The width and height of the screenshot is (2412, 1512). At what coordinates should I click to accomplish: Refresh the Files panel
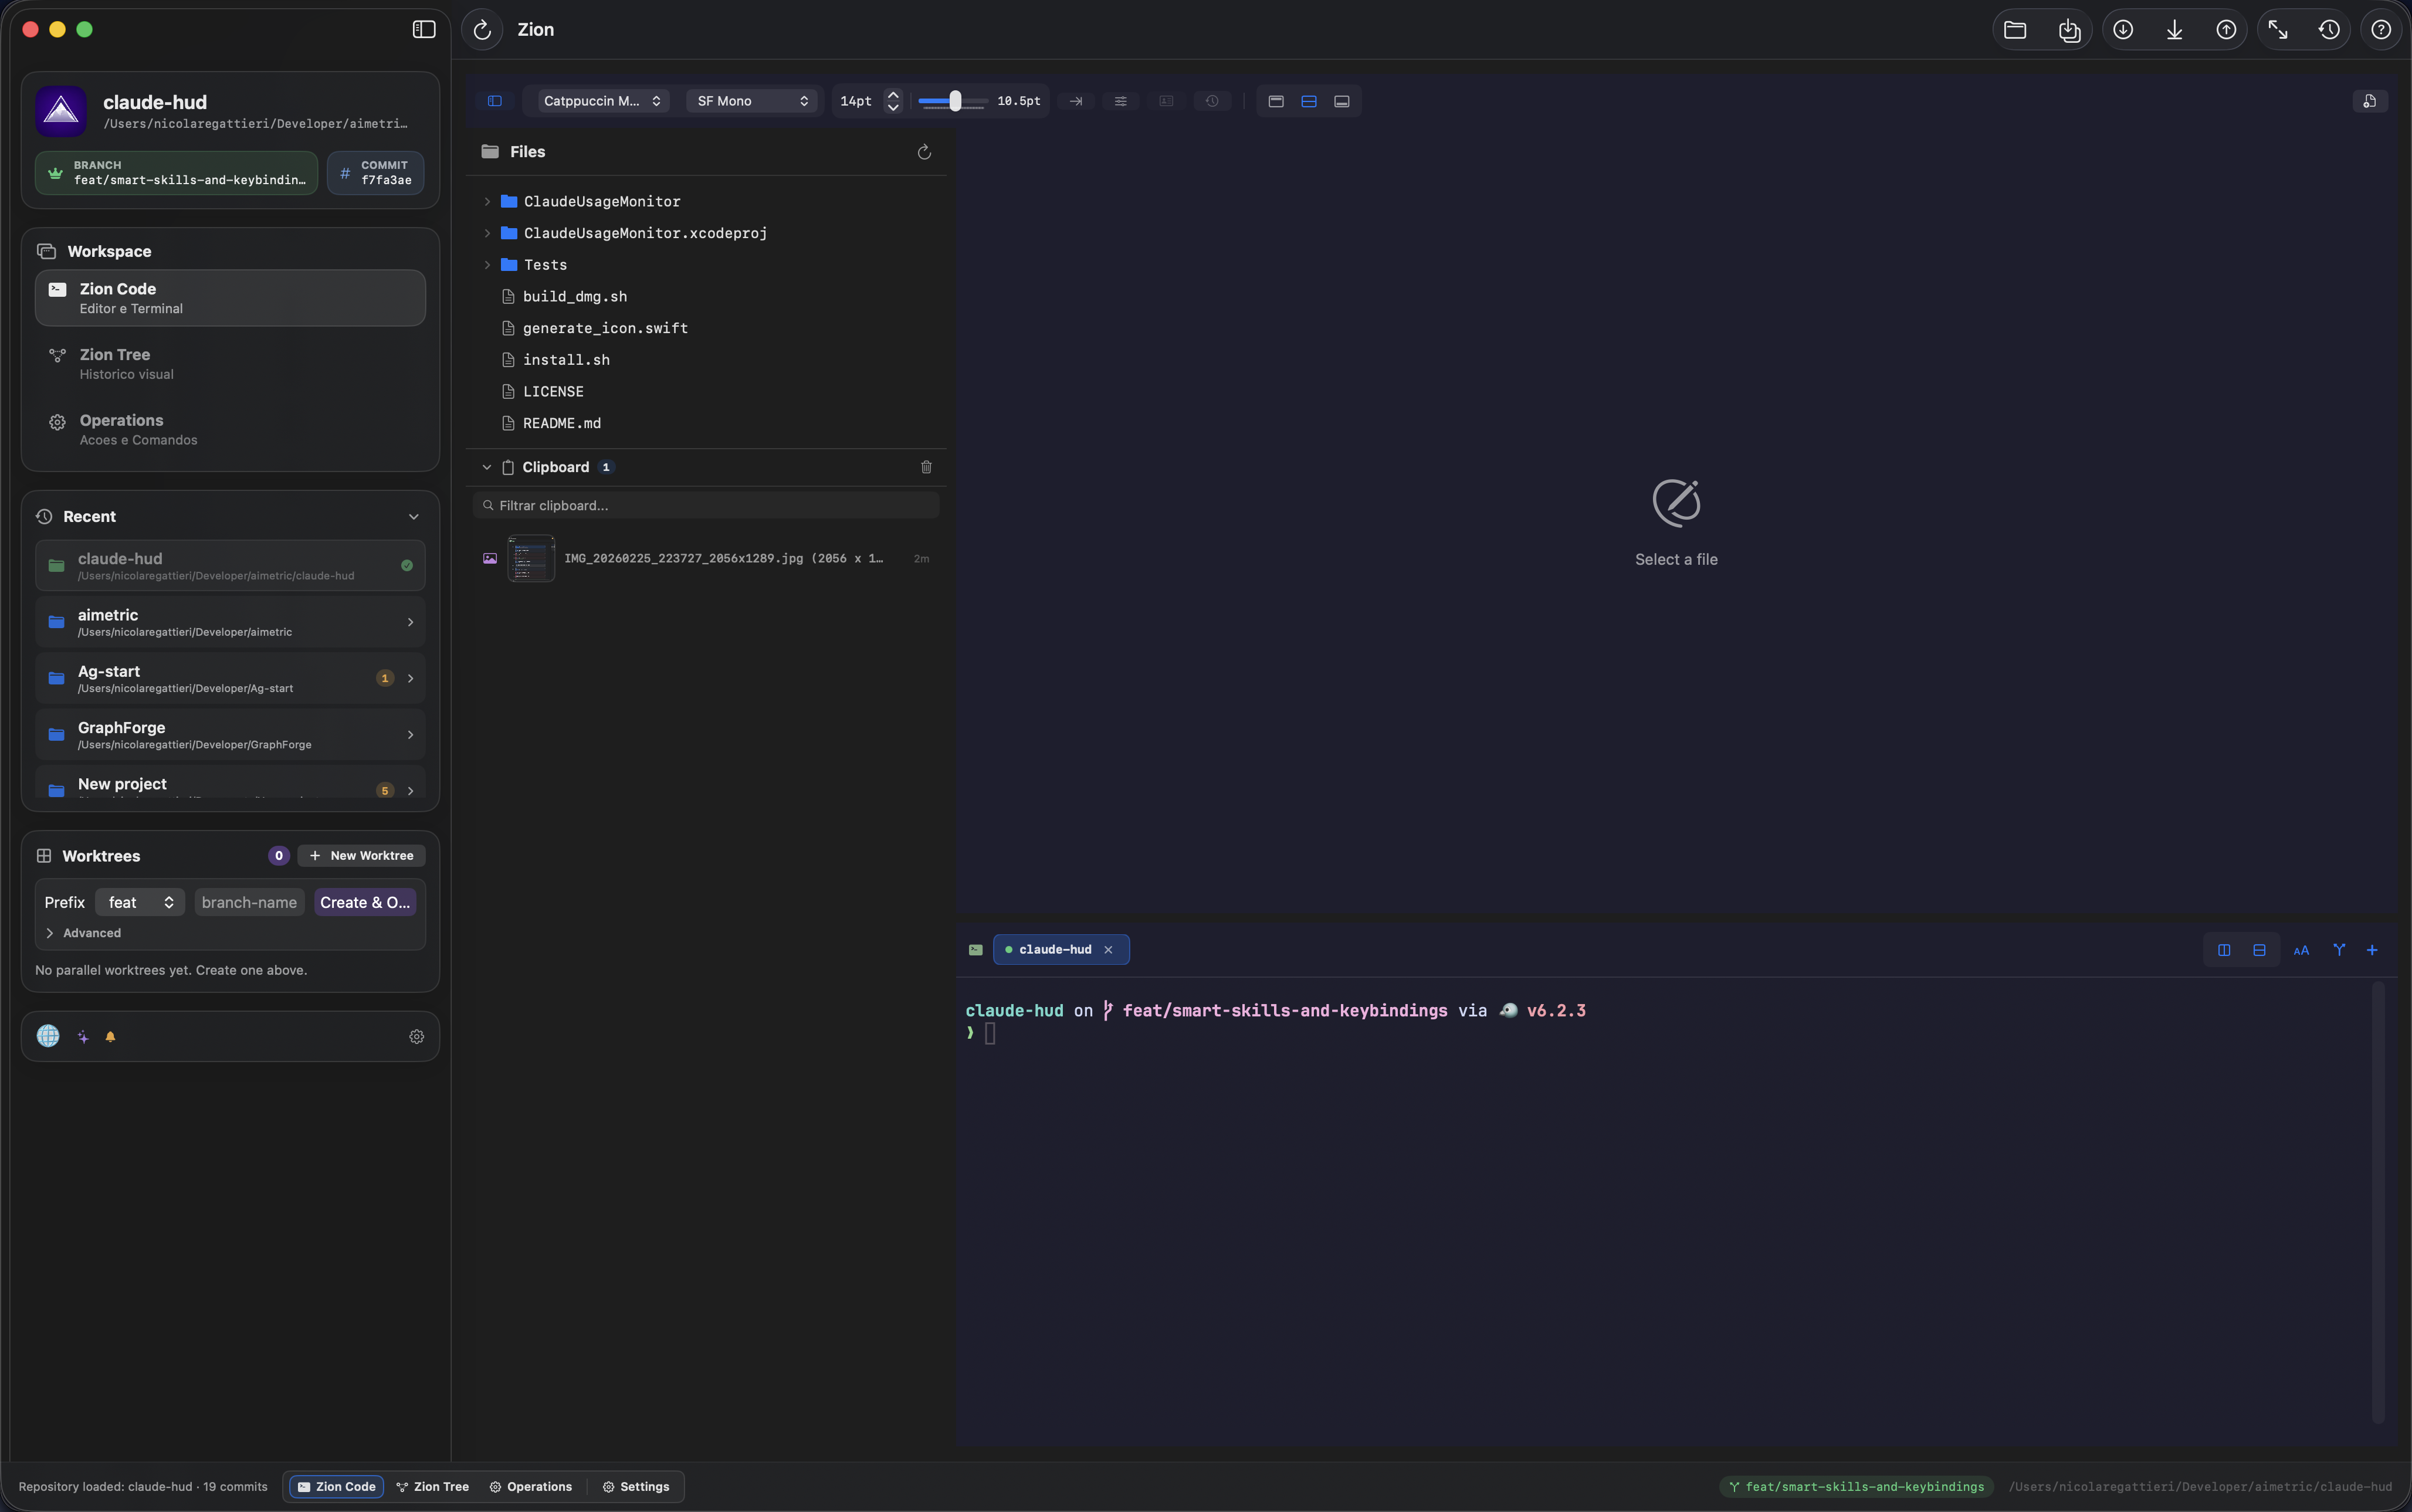coord(923,151)
